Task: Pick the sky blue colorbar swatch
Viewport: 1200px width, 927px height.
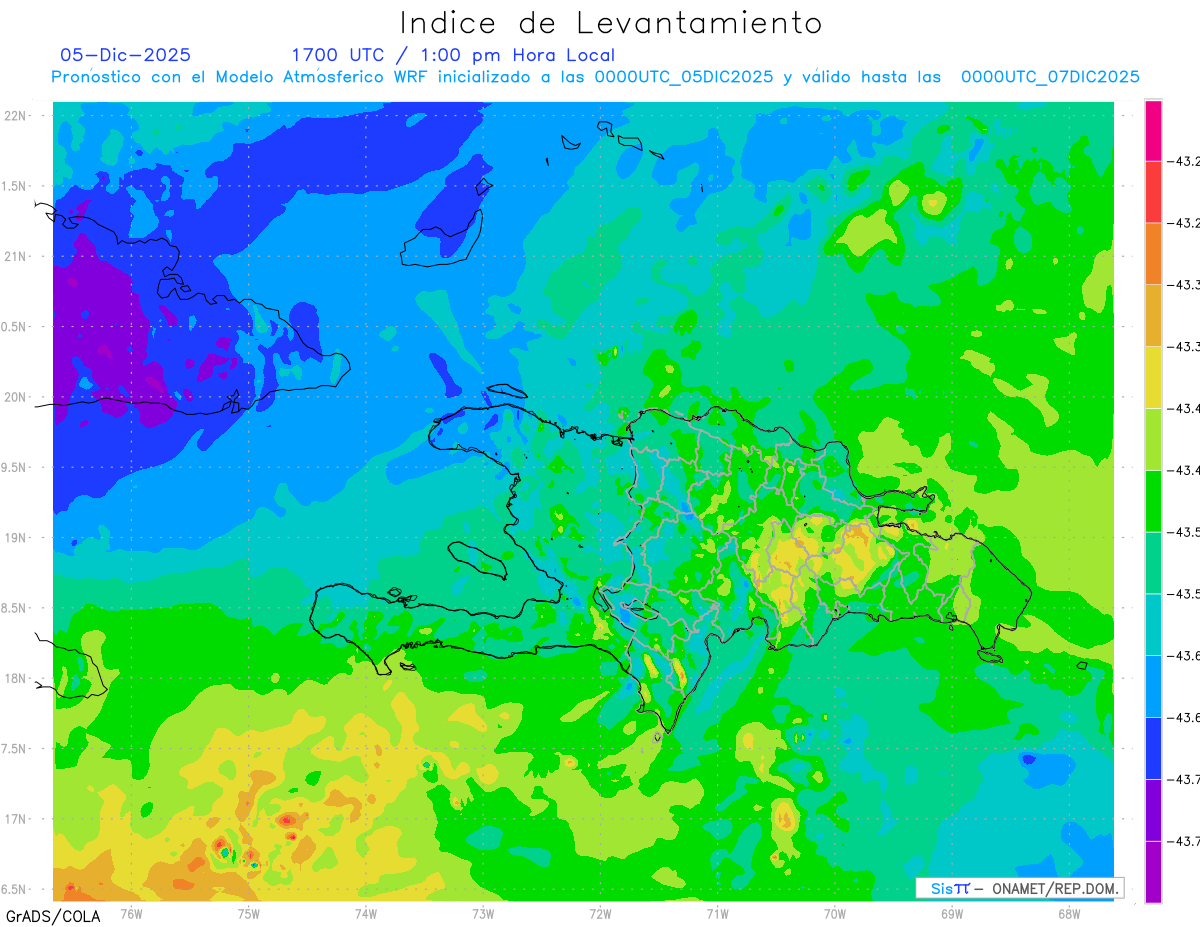Action: point(1153,687)
